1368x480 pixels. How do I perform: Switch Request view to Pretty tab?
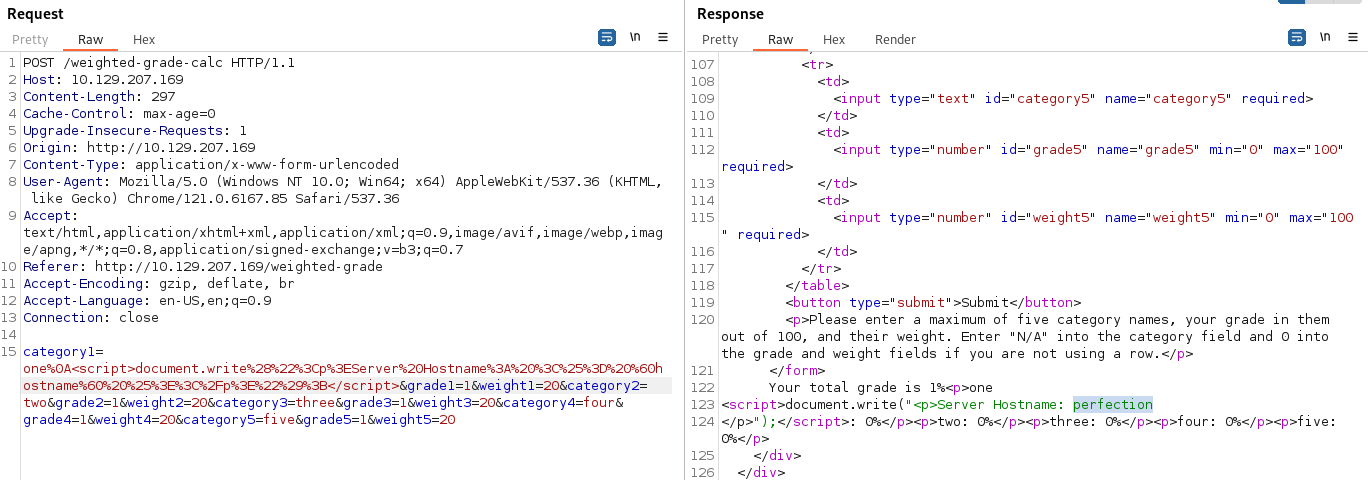coord(30,40)
